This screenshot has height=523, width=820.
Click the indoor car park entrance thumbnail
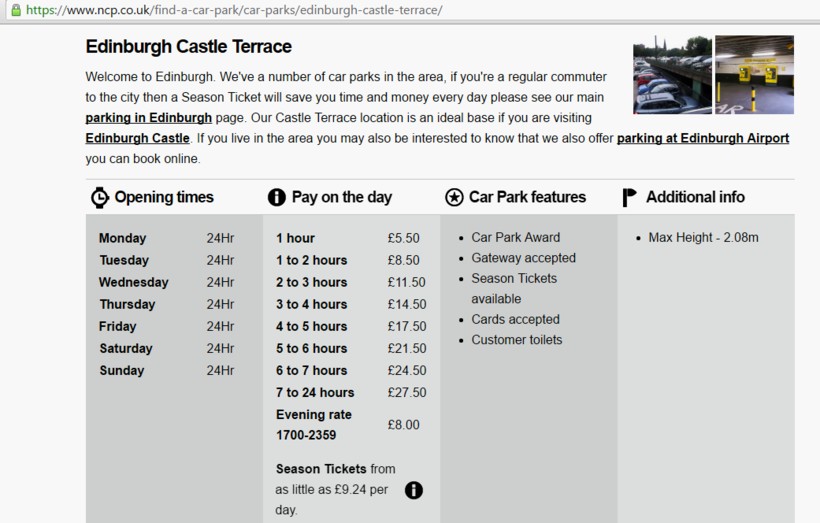pyautogui.click(x=754, y=75)
